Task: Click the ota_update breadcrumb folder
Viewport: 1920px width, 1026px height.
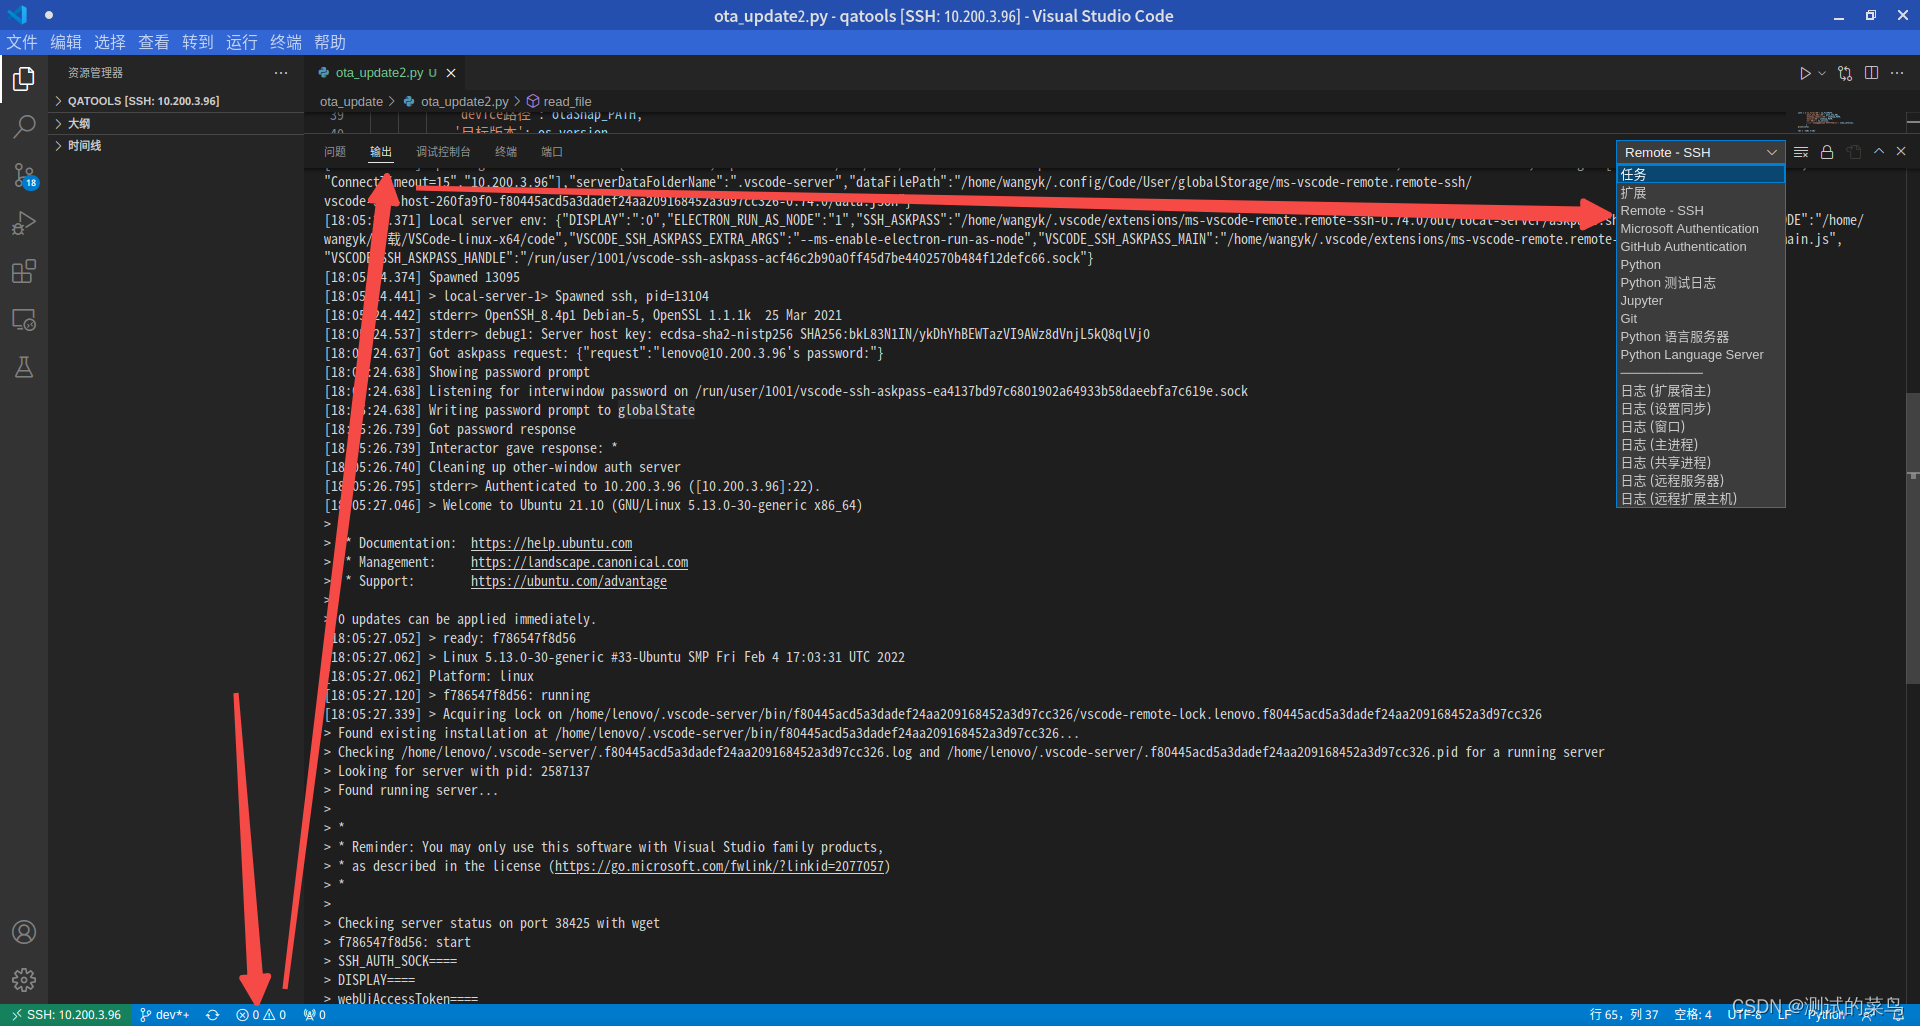Action: coord(351,101)
